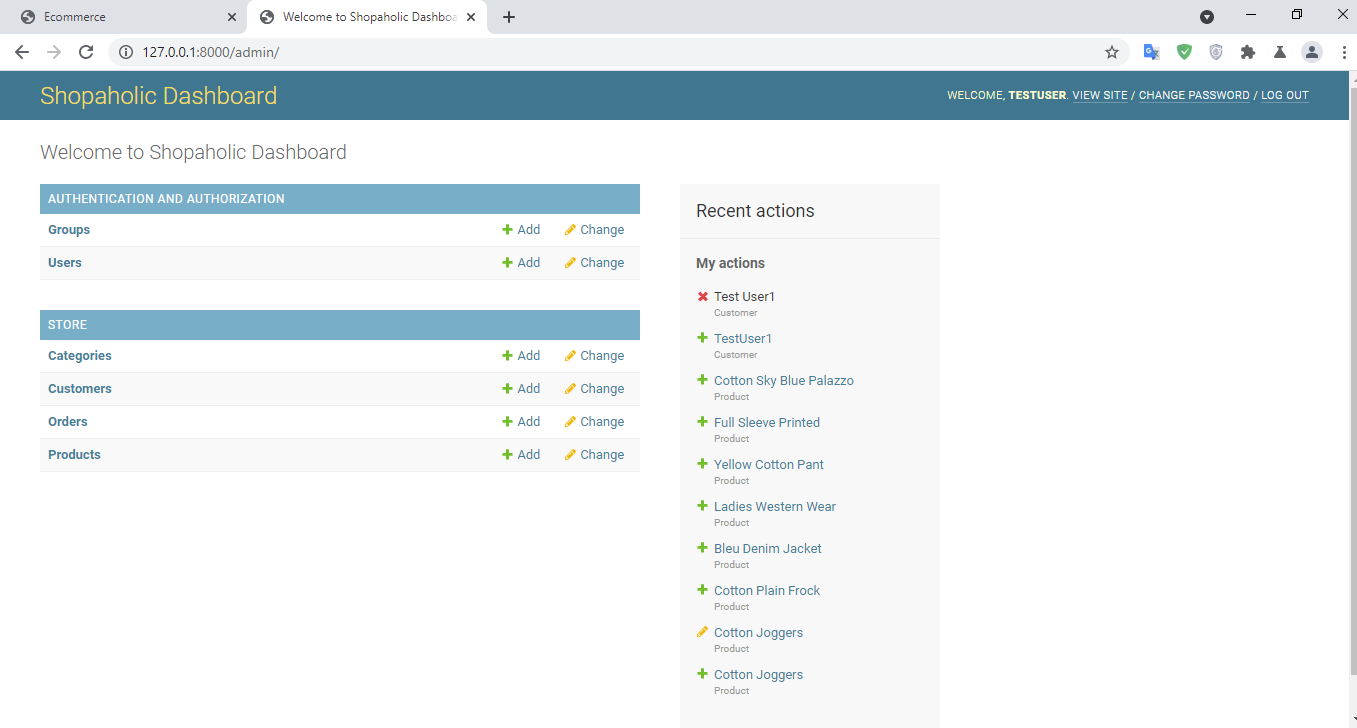Screen dimensions: 1357x728
Task: Open the Categories model list
Action: click(x=80, y=356)
